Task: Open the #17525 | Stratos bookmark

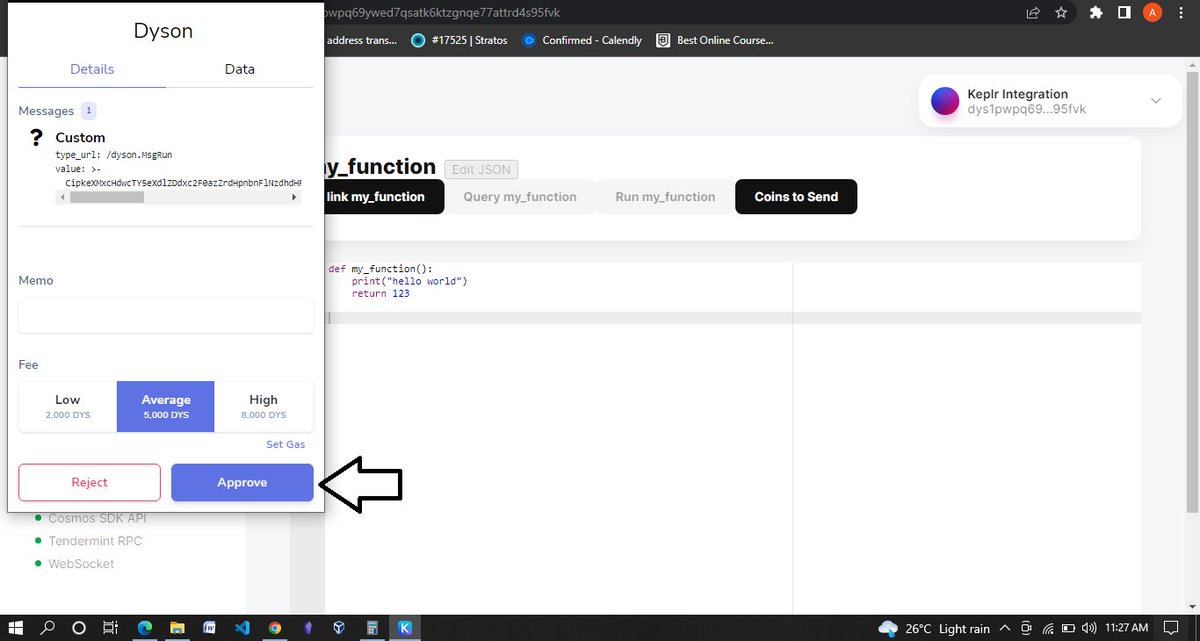Action: coord(458,40)
